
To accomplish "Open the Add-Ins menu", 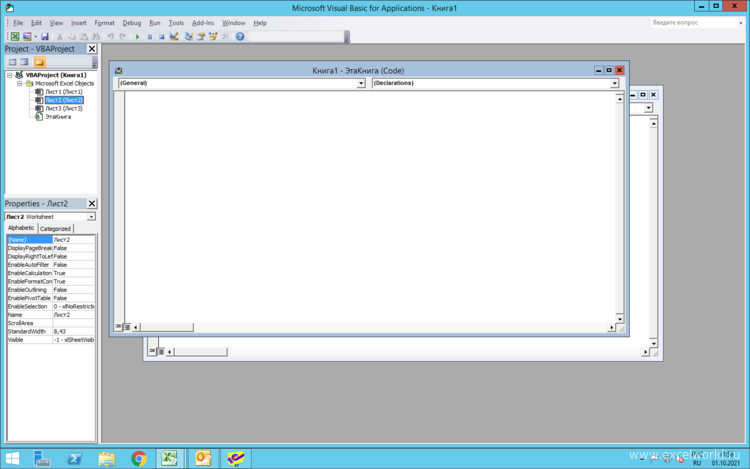I will [x=203, y=23].
